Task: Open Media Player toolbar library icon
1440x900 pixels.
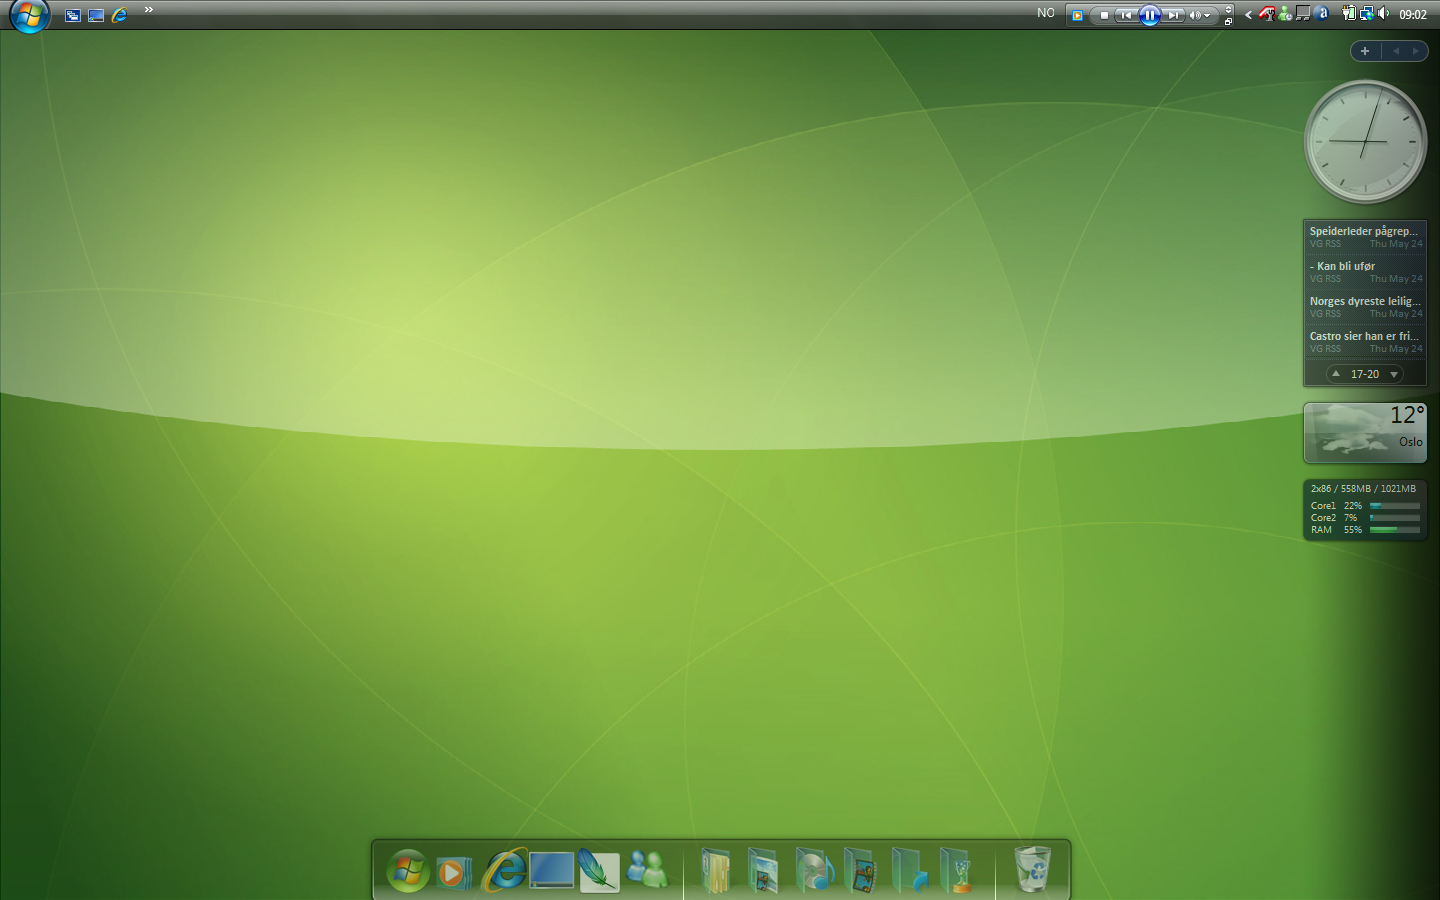Action: (x=1077, y=15)
